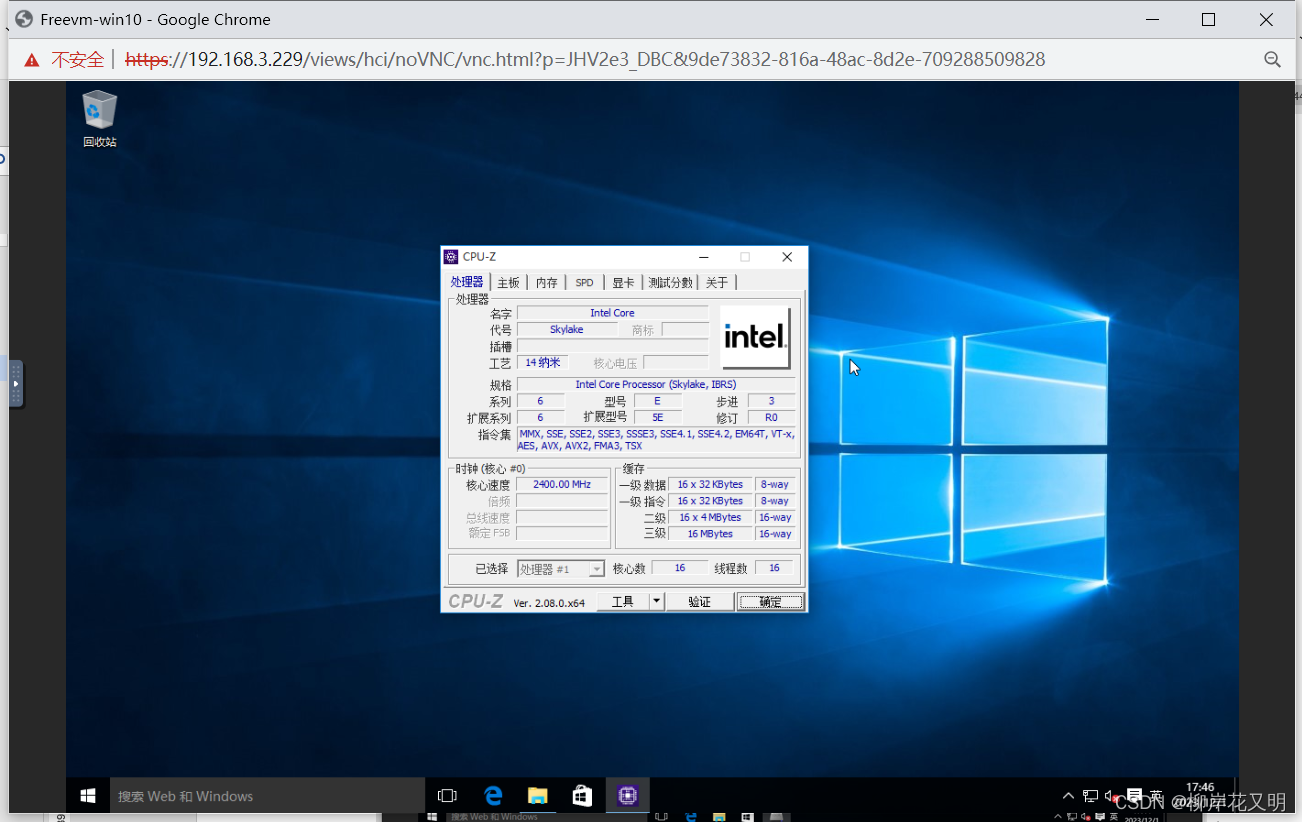Viewport: 1302px width, 822px height.
Task: Open the Recycle Bin desktop icon
Action: 99,119
